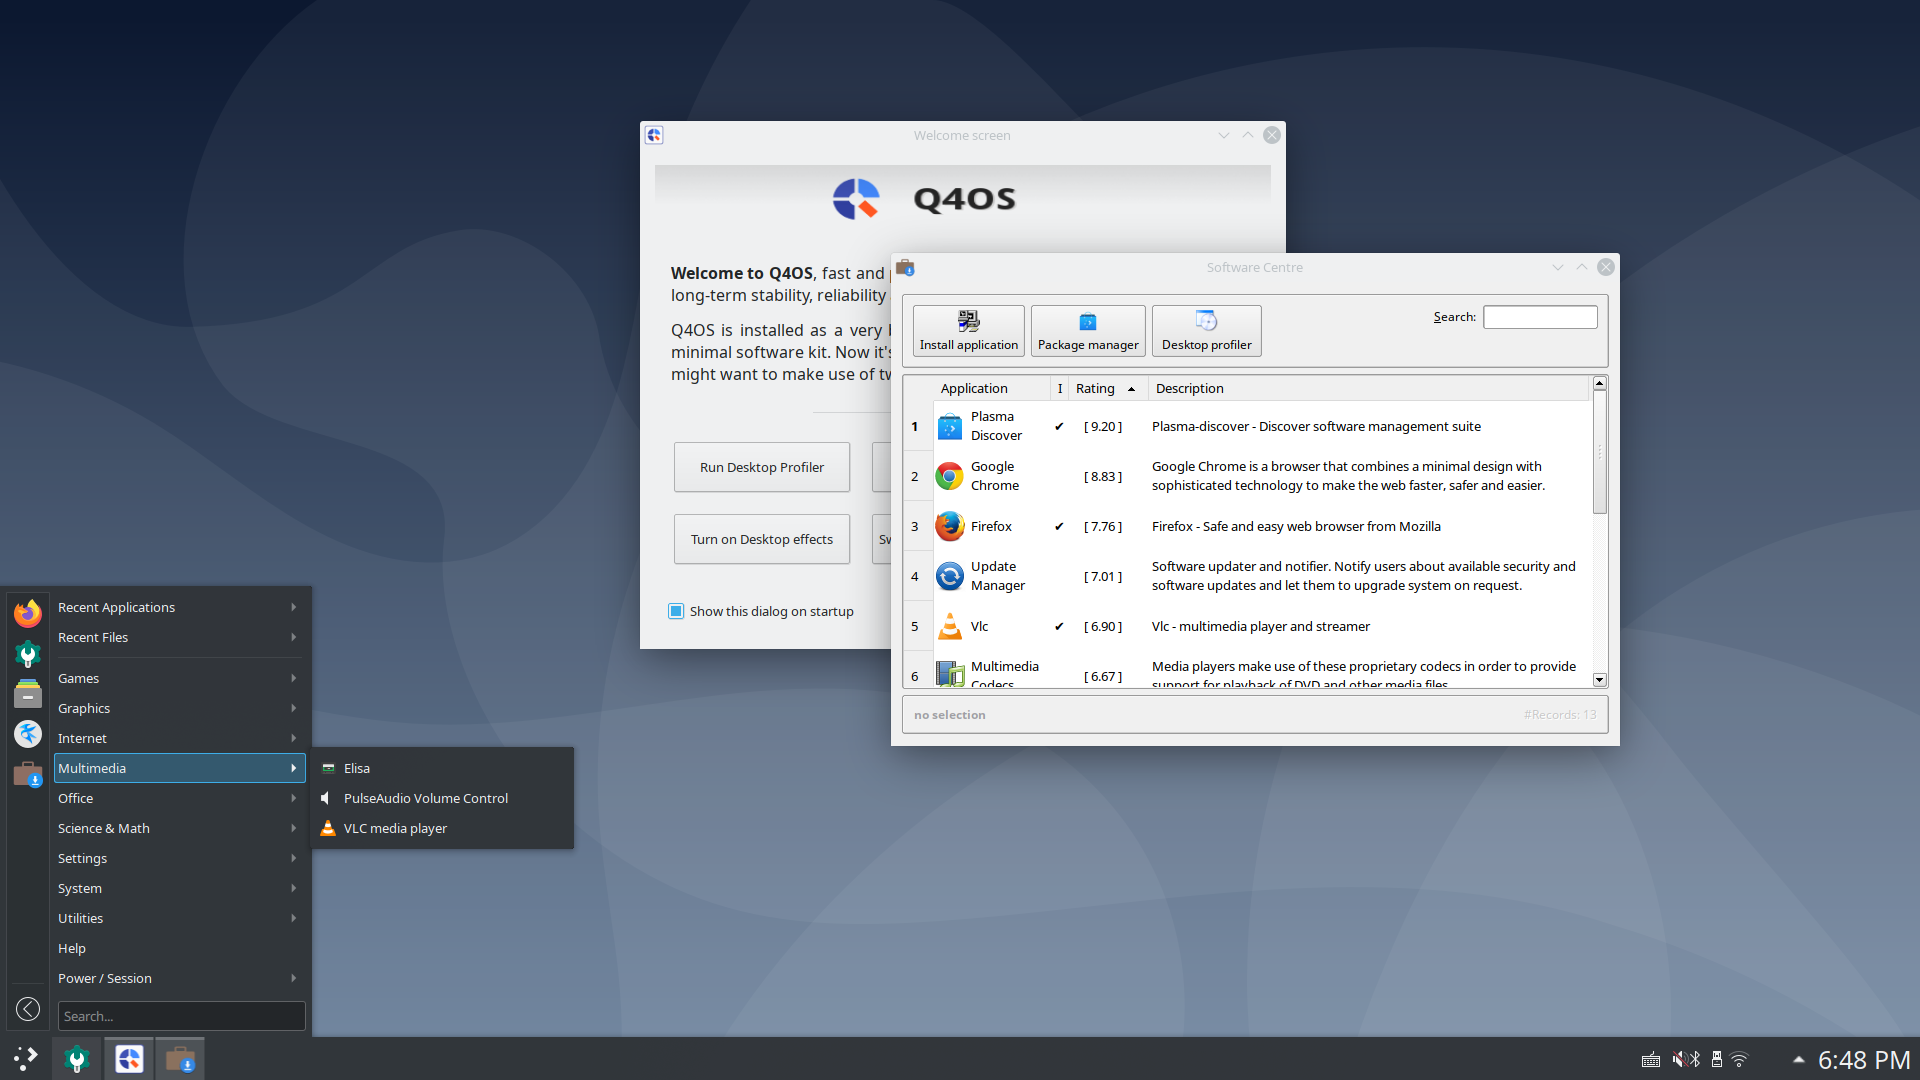The height and width of the screenshot is (1080, 1920).
Task: Toggle 'Show this dialog on startup' checkbox
Action: [x=676, y=611]
